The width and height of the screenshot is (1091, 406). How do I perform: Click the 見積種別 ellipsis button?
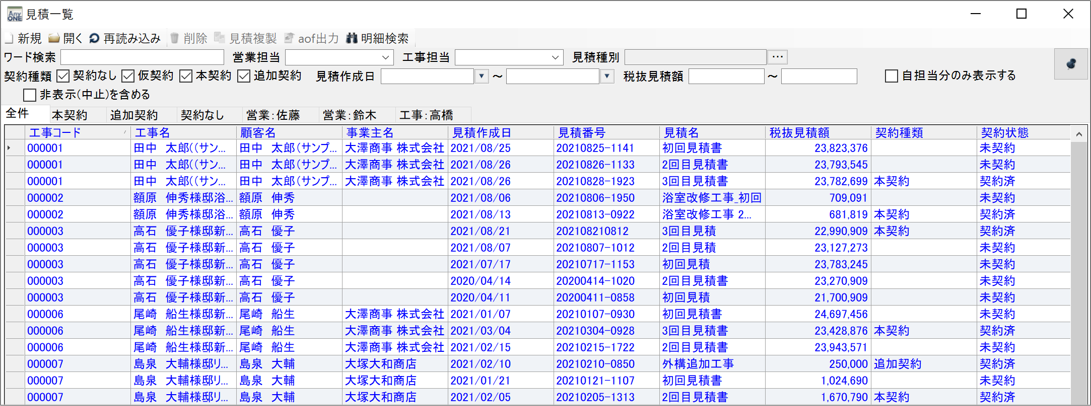coord(778,58)
